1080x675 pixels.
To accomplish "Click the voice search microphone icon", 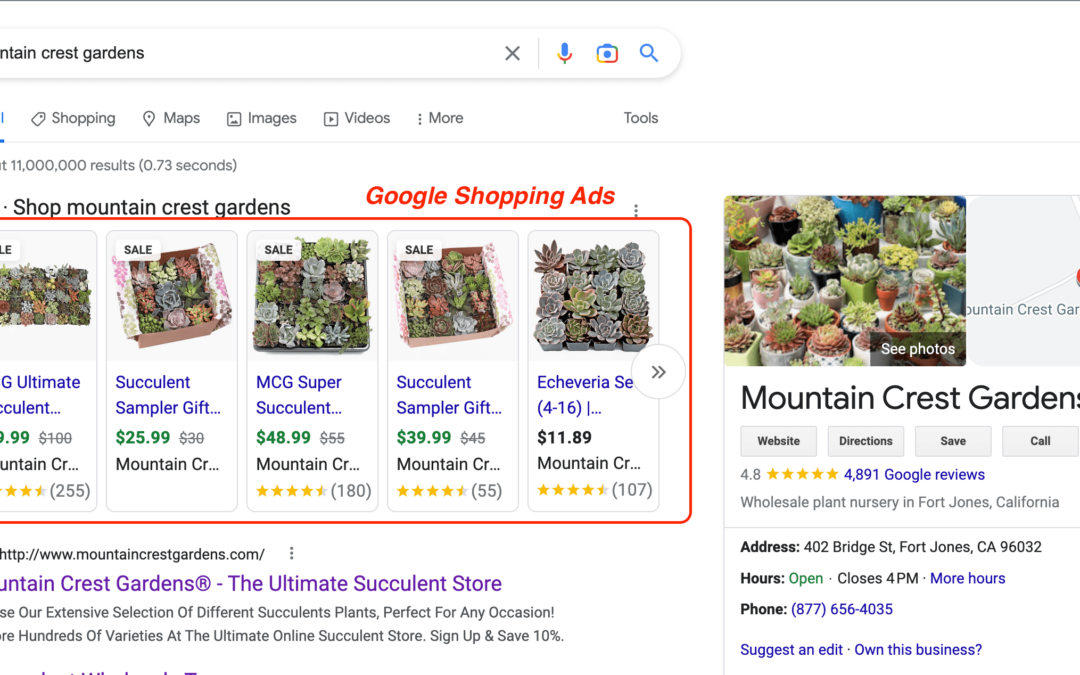I will [x=564, y=53].
